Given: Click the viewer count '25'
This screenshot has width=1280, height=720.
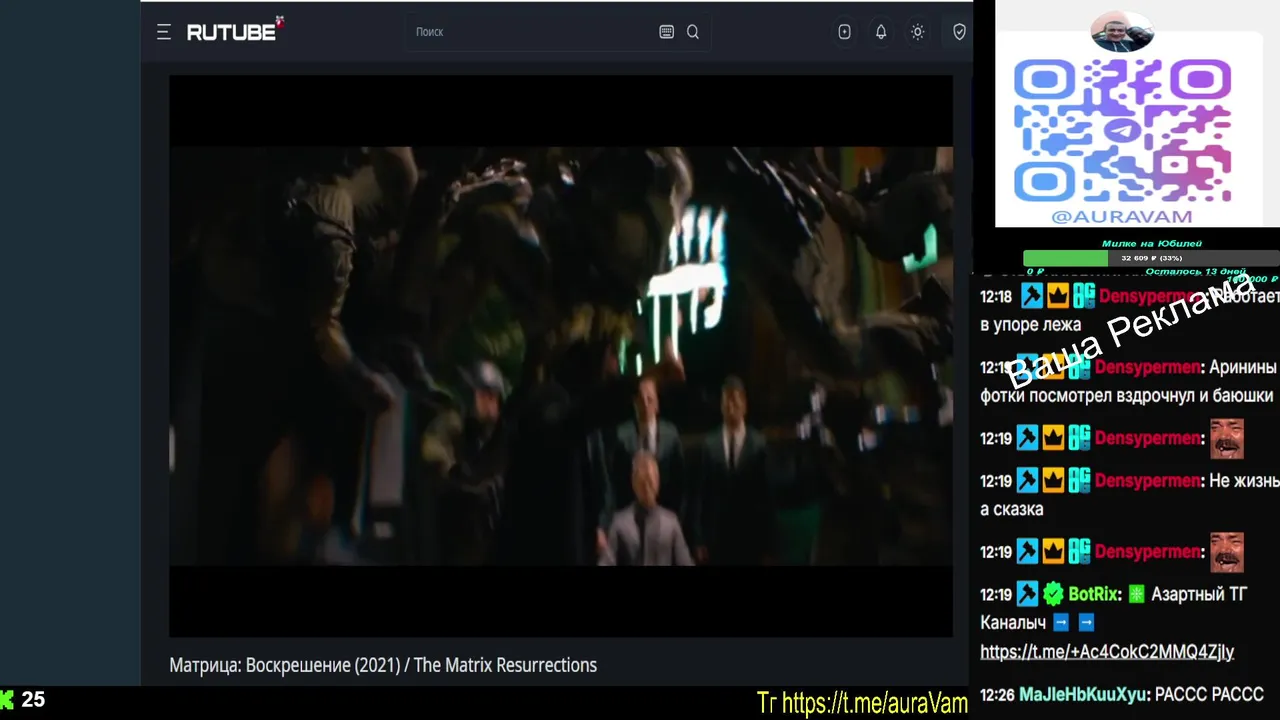Looking at the screenshot, I should point(33,700).
